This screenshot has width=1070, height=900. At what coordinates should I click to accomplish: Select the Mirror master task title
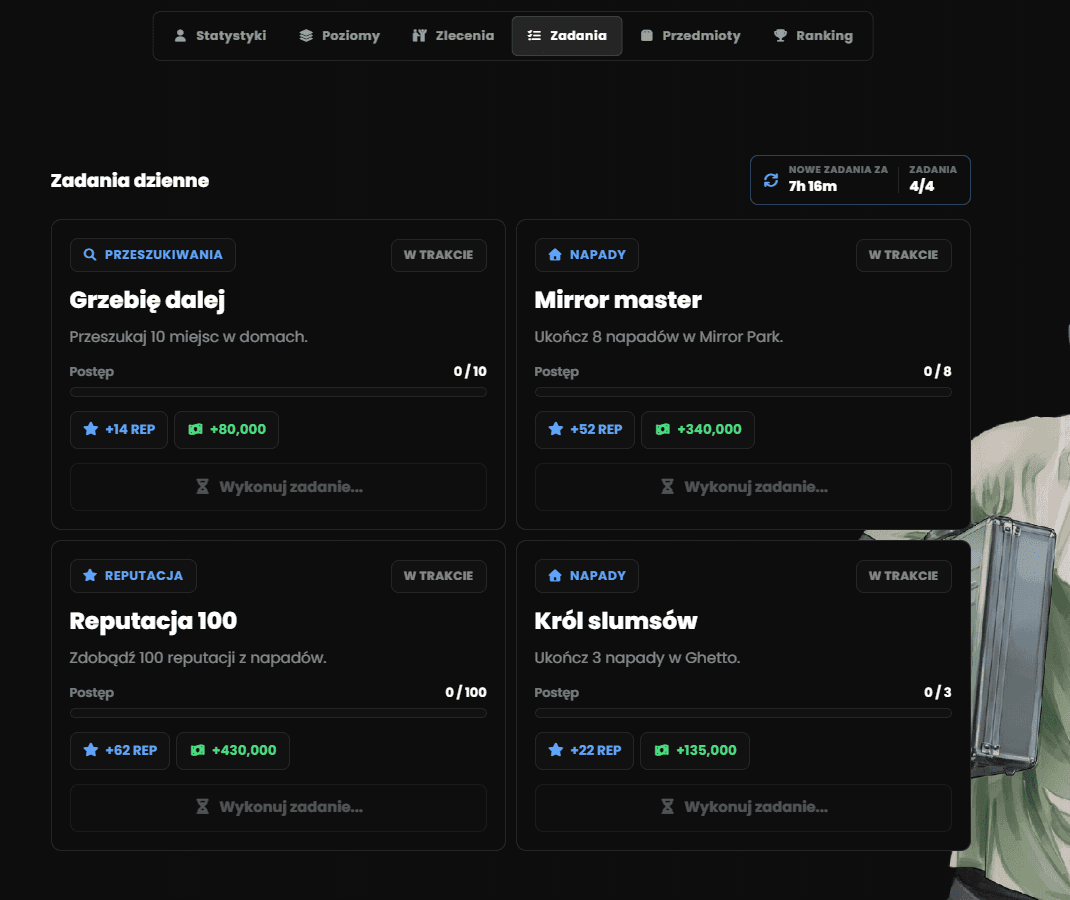click(618, 300)
